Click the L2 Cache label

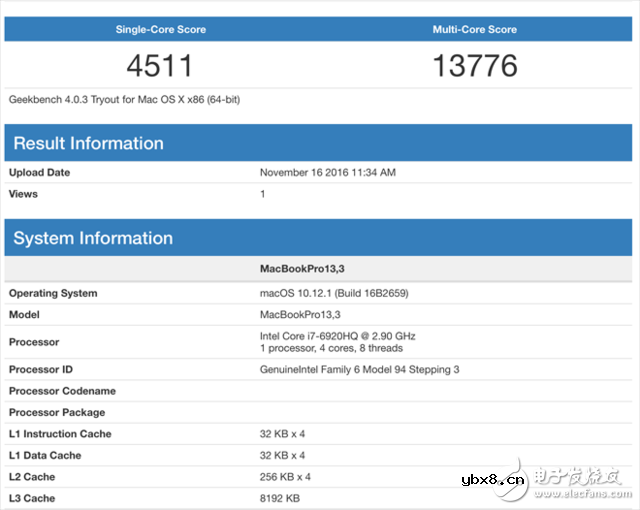[32, 477]
